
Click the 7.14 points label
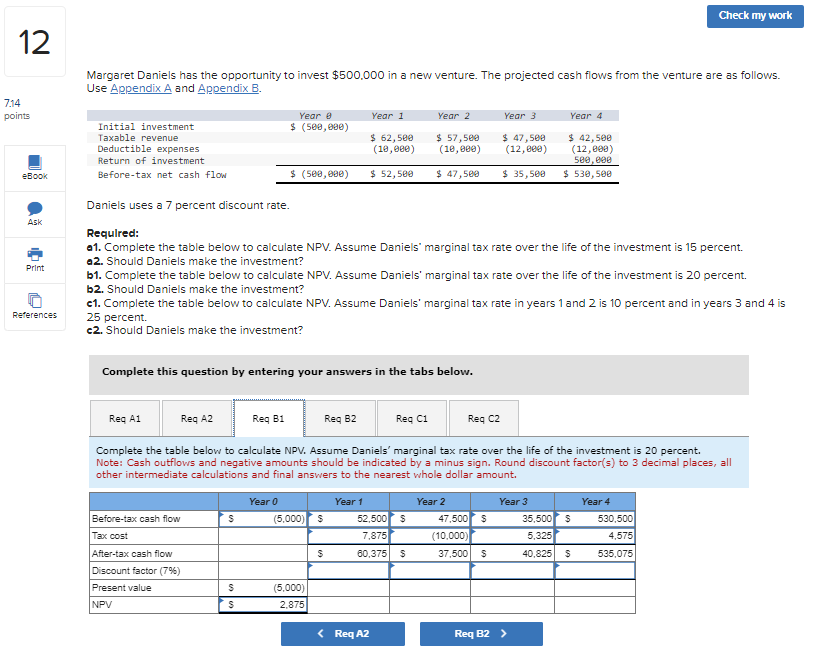[x=17, y=109]
